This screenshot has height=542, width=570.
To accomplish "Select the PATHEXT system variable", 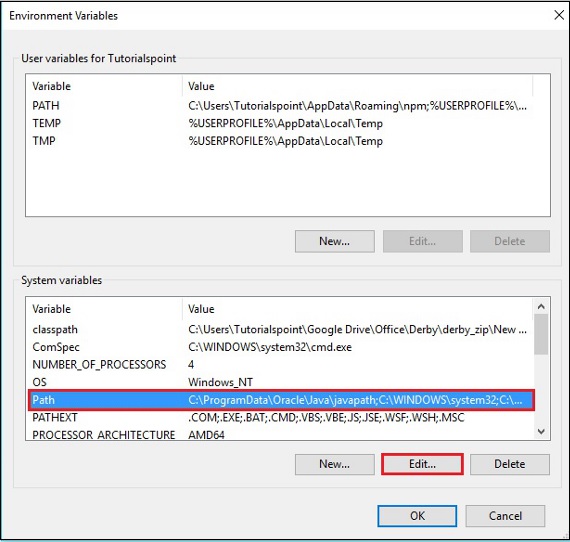I will coord(279,417).
